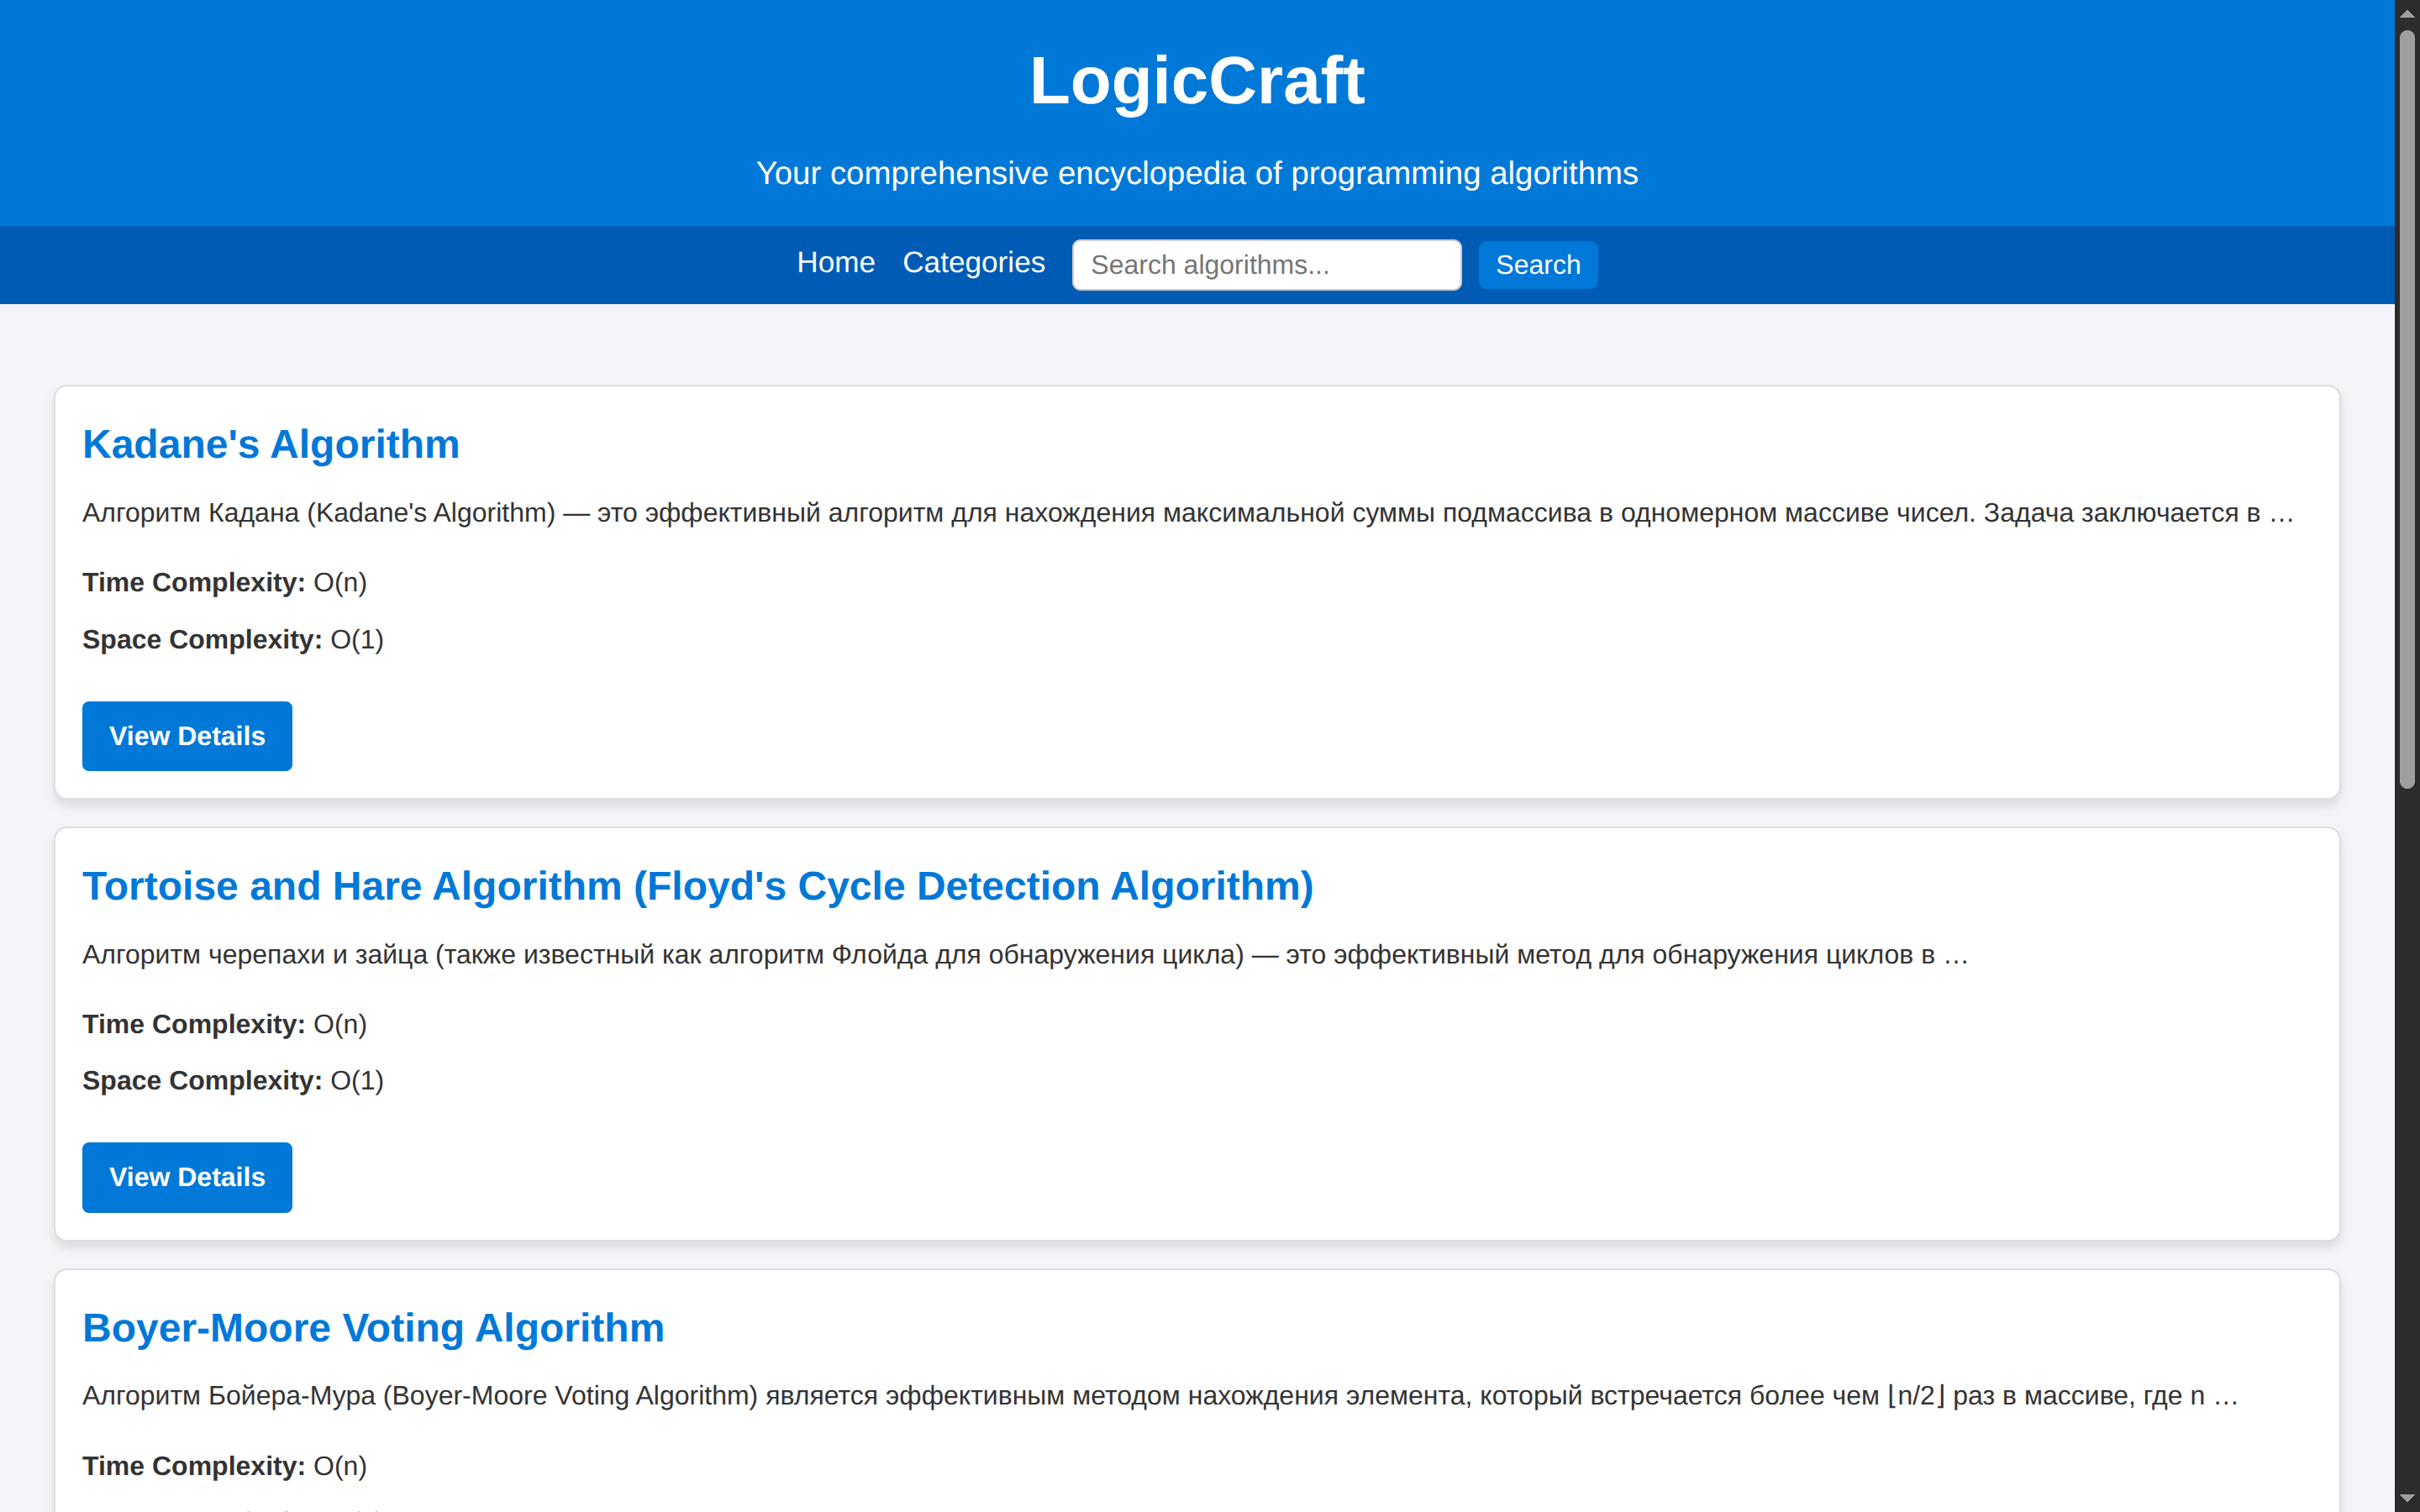Click the Search button

(x=1537, y=265)
